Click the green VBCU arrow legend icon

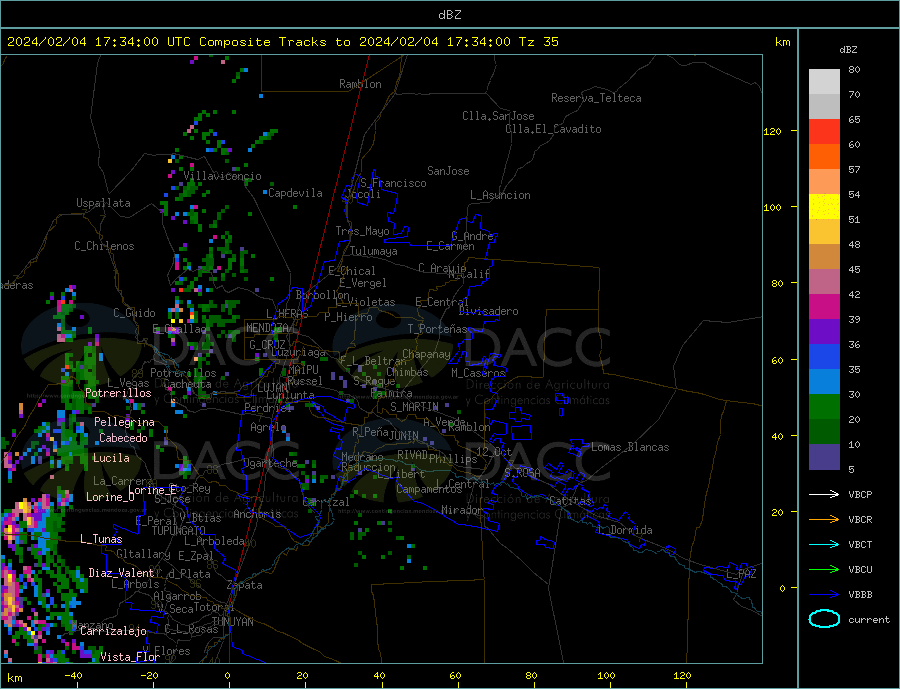tap(824, 570)
